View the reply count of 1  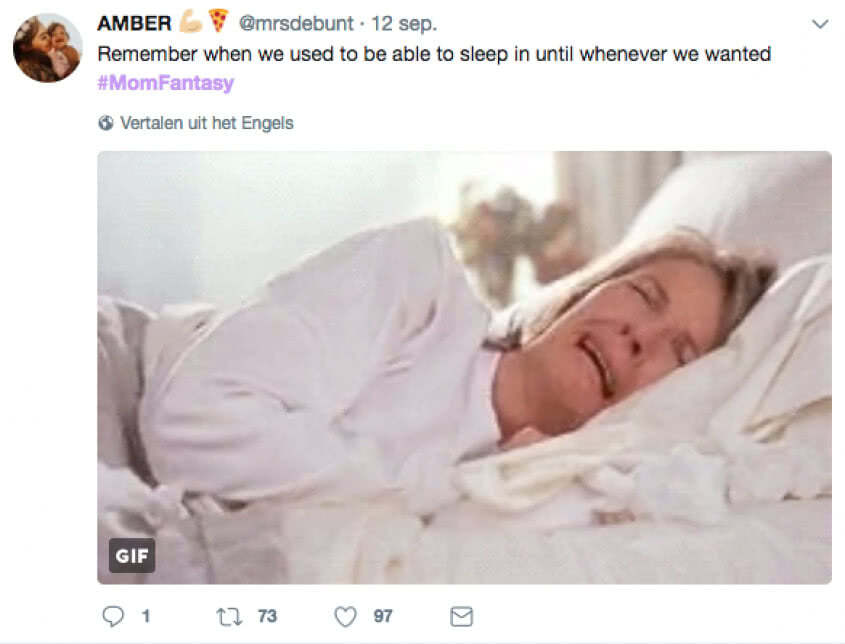(x=146, y=616)
